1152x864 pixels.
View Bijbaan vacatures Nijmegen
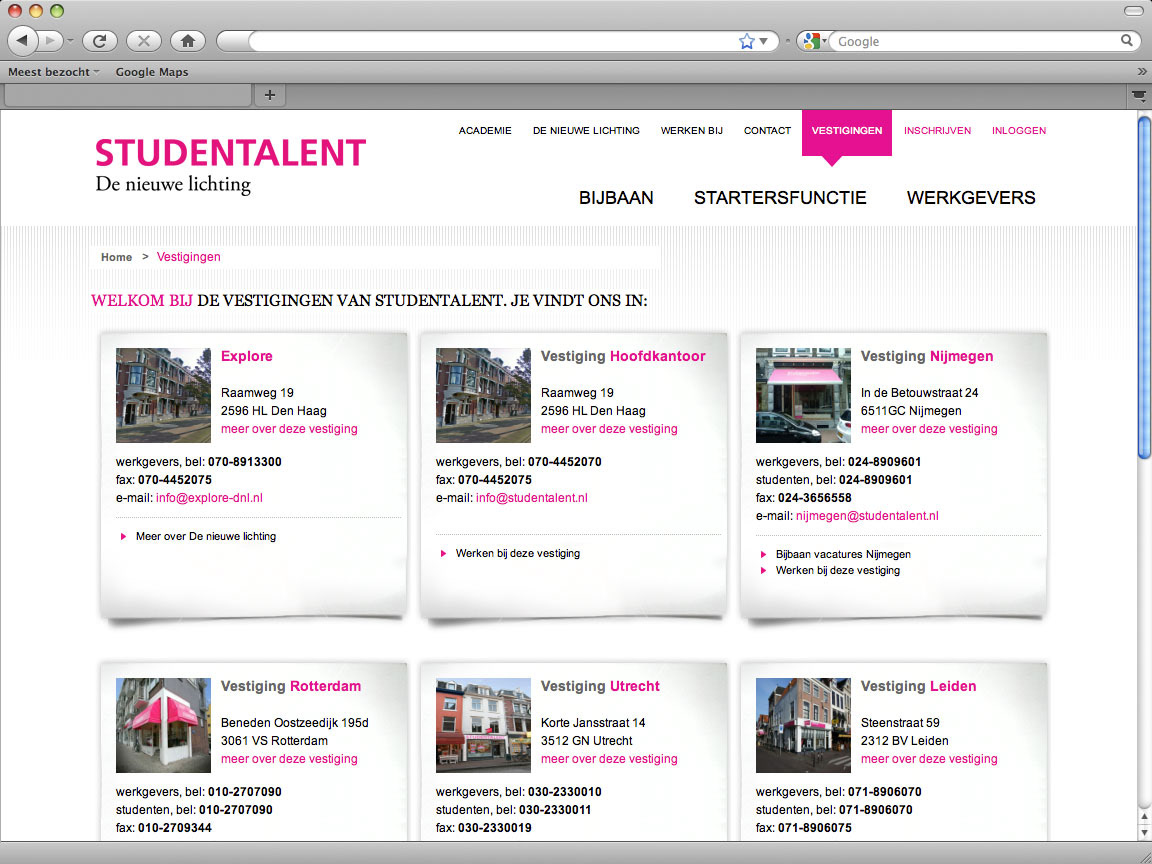click(842, 554)
